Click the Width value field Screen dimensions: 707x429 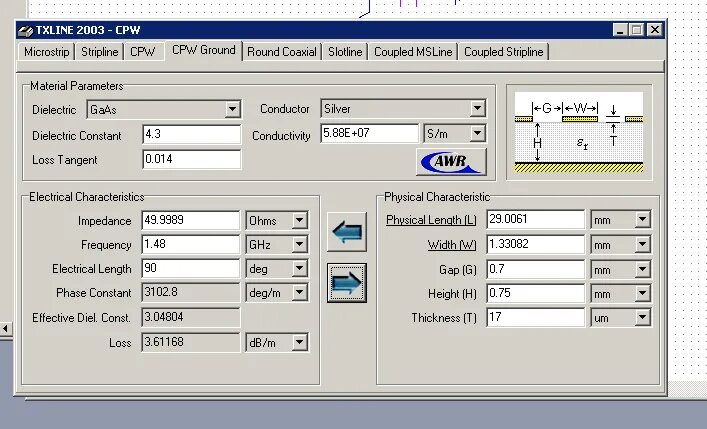[x=536, y=244]
